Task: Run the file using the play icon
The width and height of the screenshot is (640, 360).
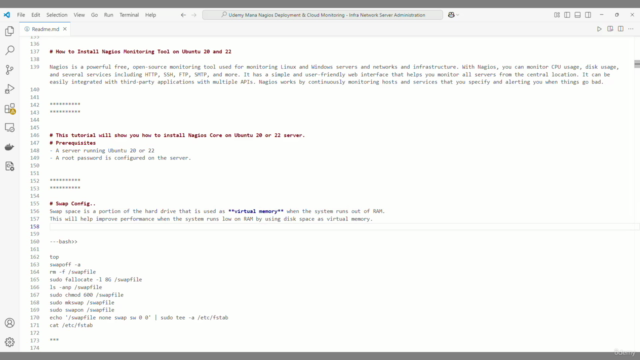Action: pyautogui.click(x=599, y=29)
